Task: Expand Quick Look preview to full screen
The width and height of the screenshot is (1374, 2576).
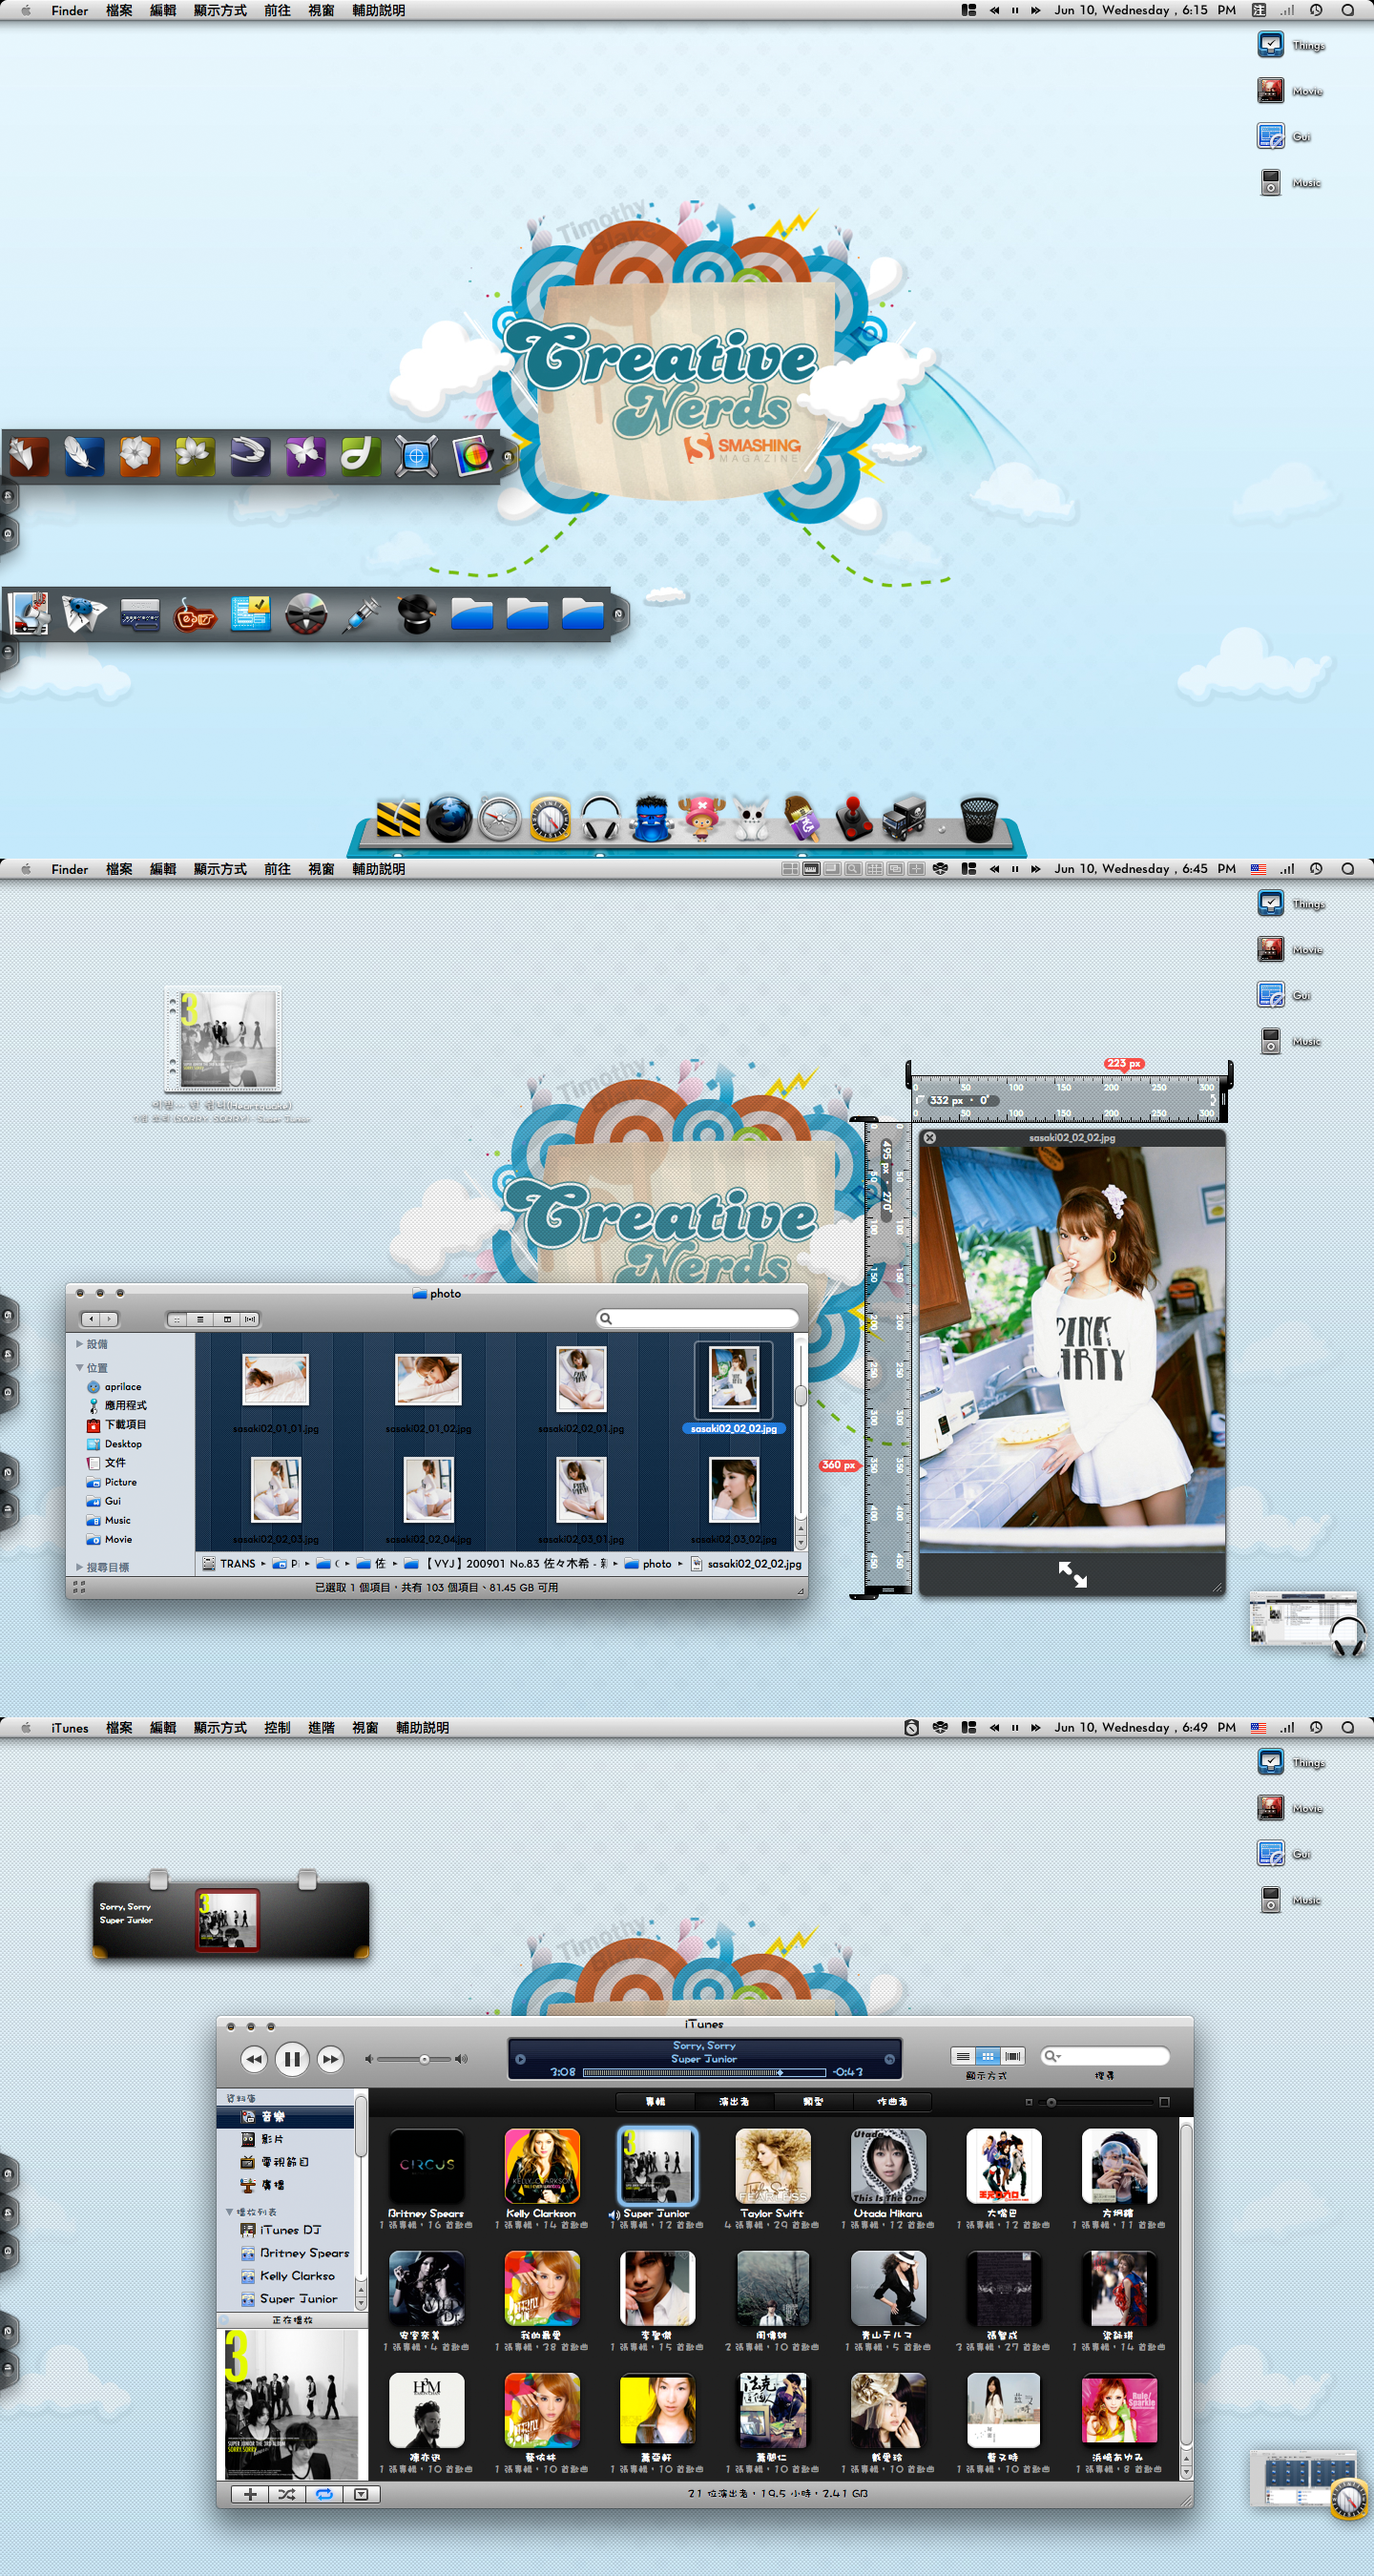Action: coord(1072,1574)
